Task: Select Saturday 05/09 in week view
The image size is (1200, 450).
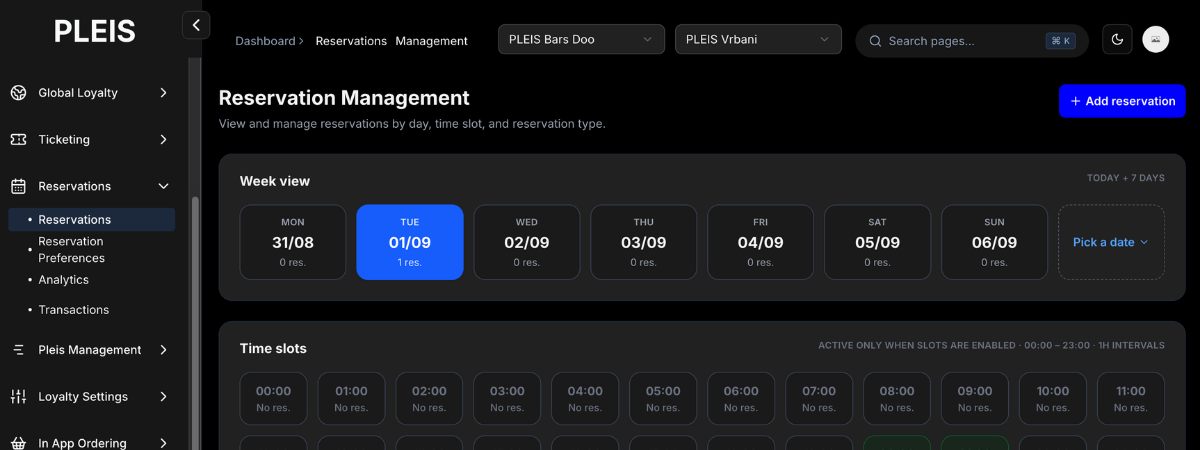Action: coord(878,242)
